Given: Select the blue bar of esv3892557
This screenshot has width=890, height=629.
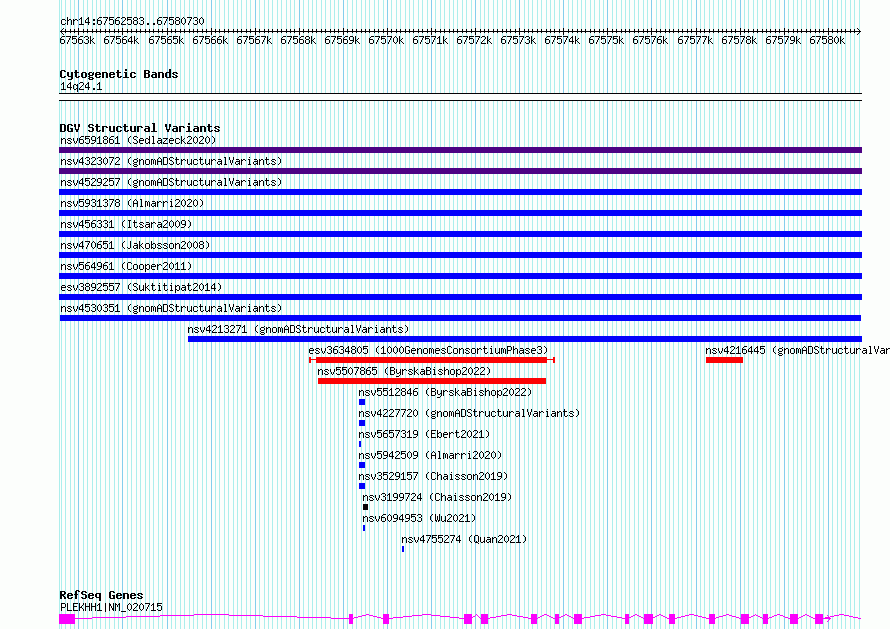Looking at the screenshot, I should (460, 297).
